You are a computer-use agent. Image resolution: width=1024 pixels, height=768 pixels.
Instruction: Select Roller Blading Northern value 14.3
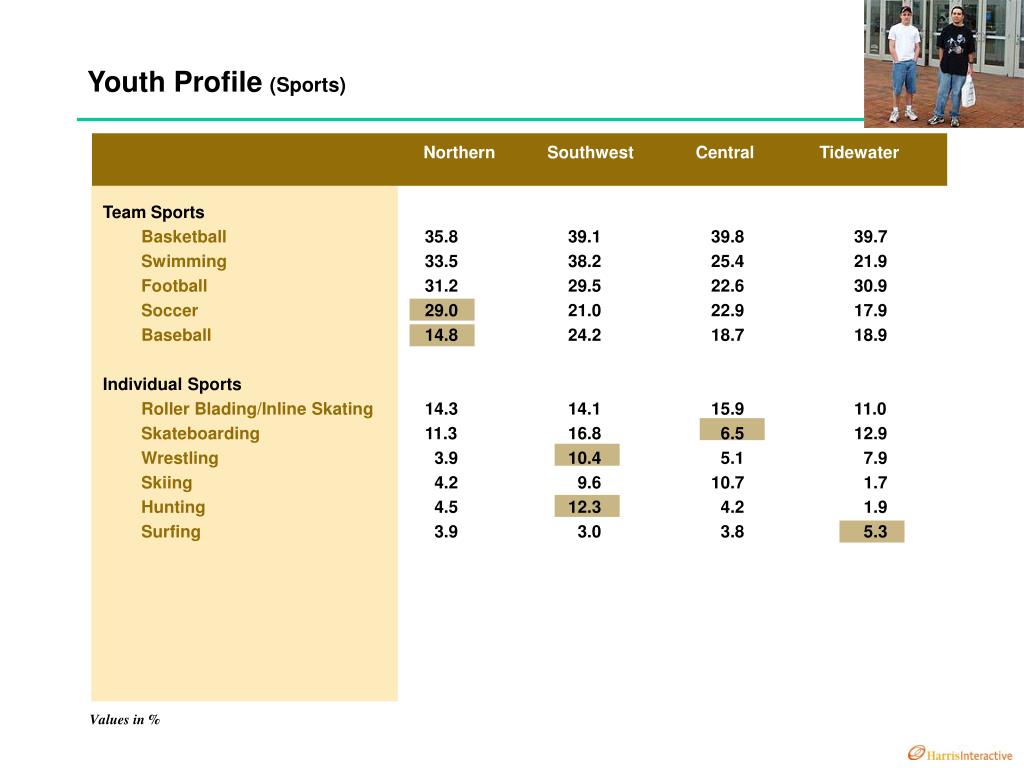tap(441, 409)
